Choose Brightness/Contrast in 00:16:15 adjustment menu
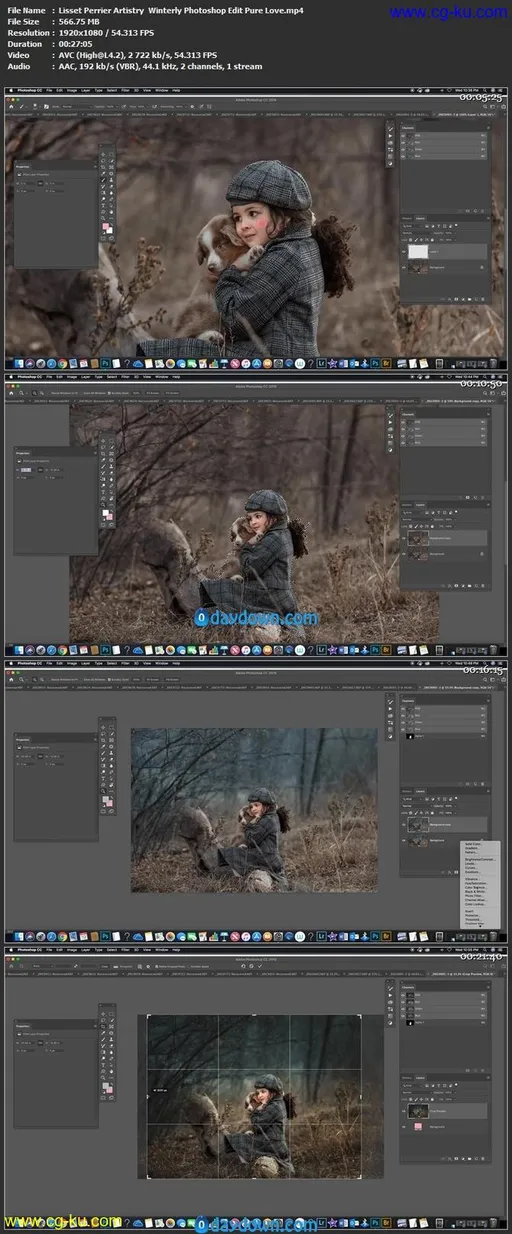The image size is (512, 1234). pyautogui.click(x=479, y=859)
